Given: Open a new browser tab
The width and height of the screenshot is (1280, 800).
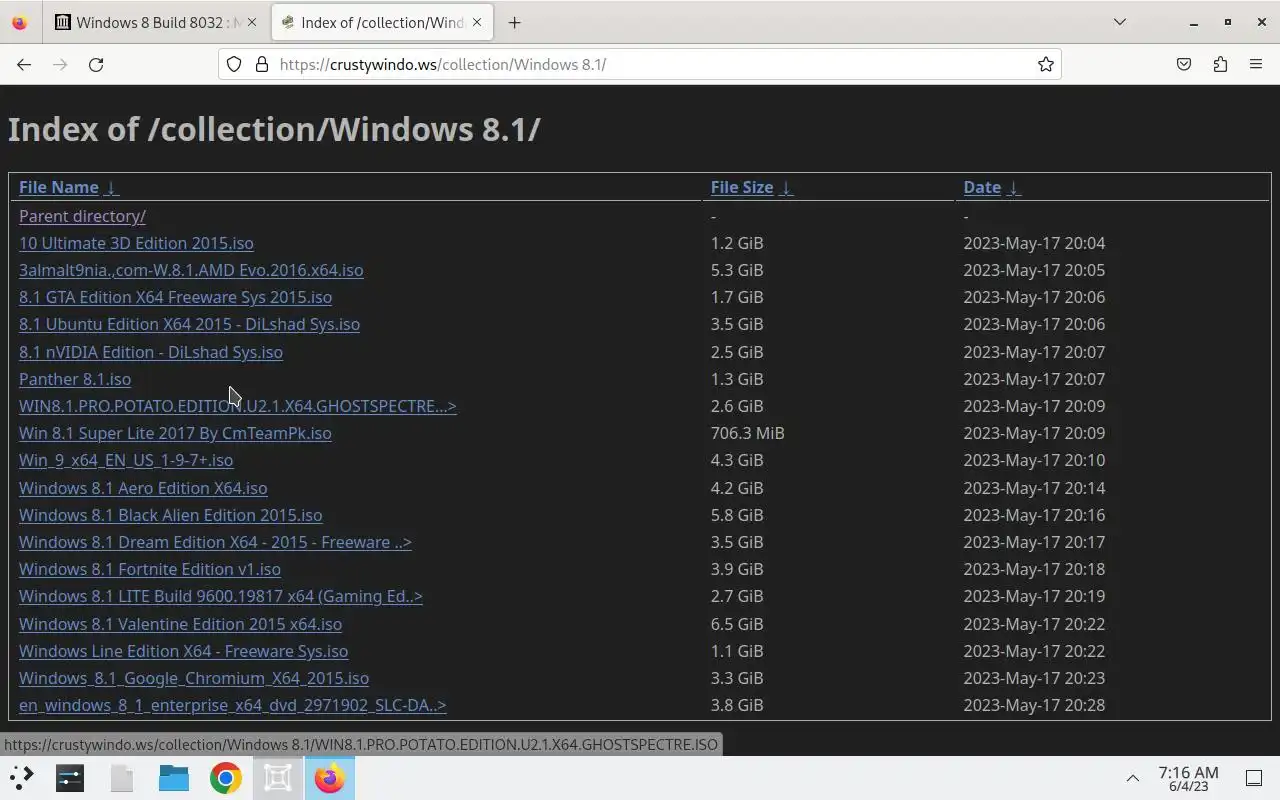Looking at the screenshot, I should point(514,22).
